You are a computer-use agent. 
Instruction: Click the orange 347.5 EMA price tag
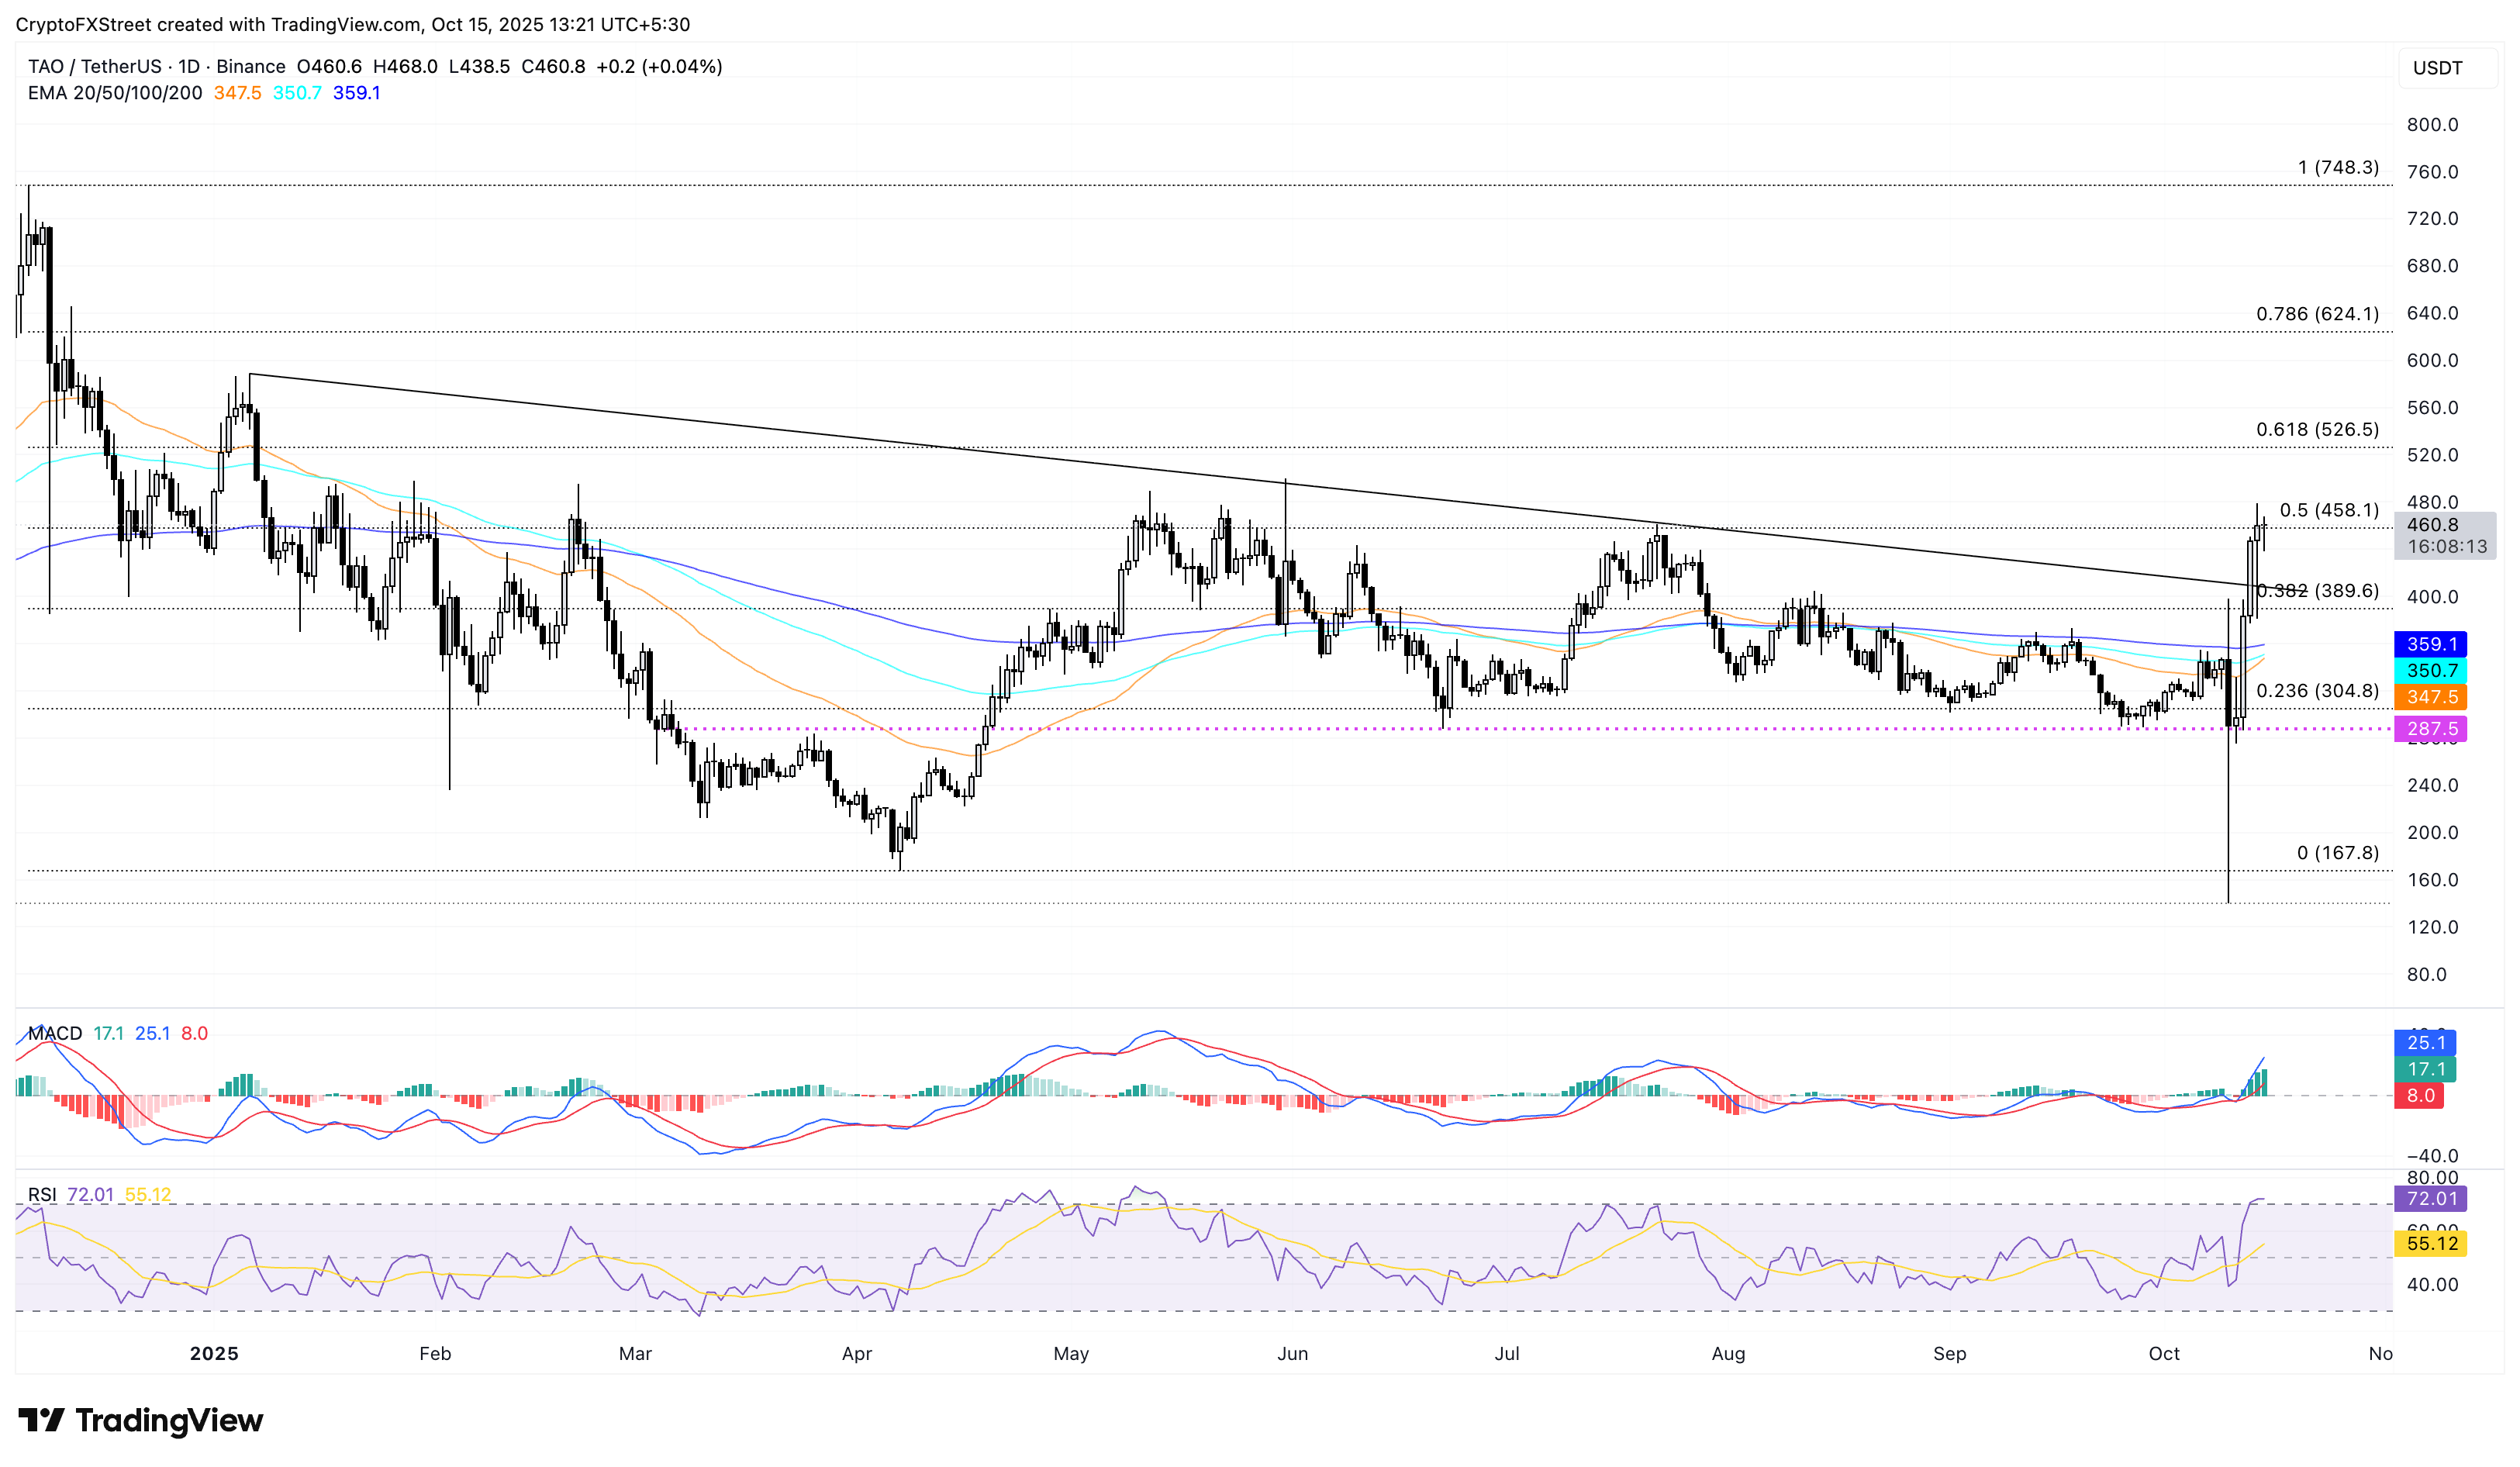(2431, 697)
